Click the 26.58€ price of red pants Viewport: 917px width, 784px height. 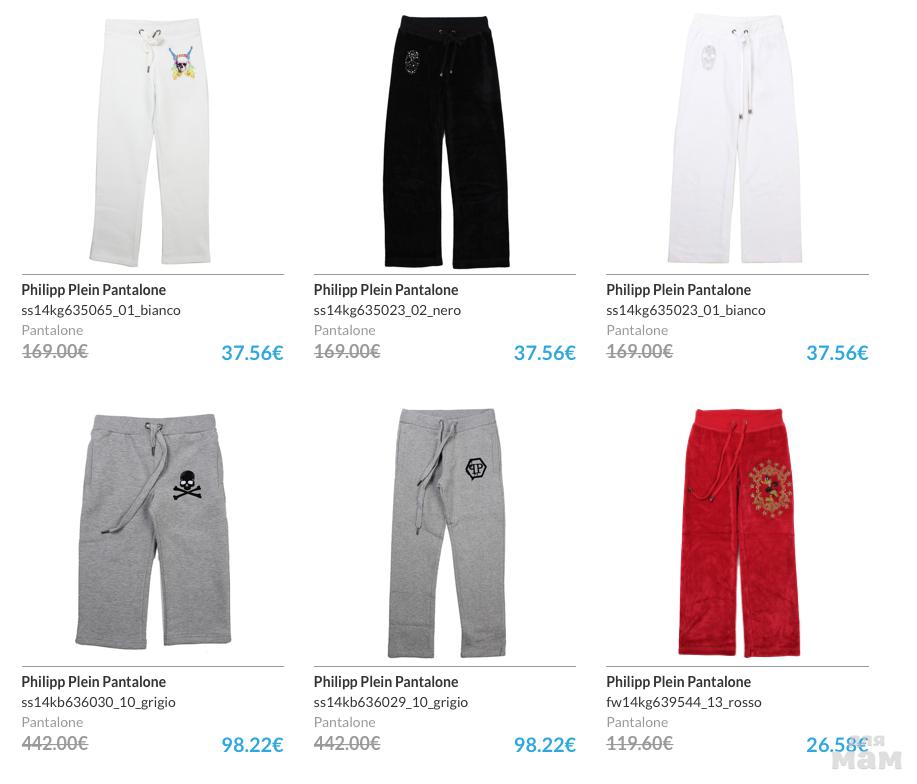(837, 745)
